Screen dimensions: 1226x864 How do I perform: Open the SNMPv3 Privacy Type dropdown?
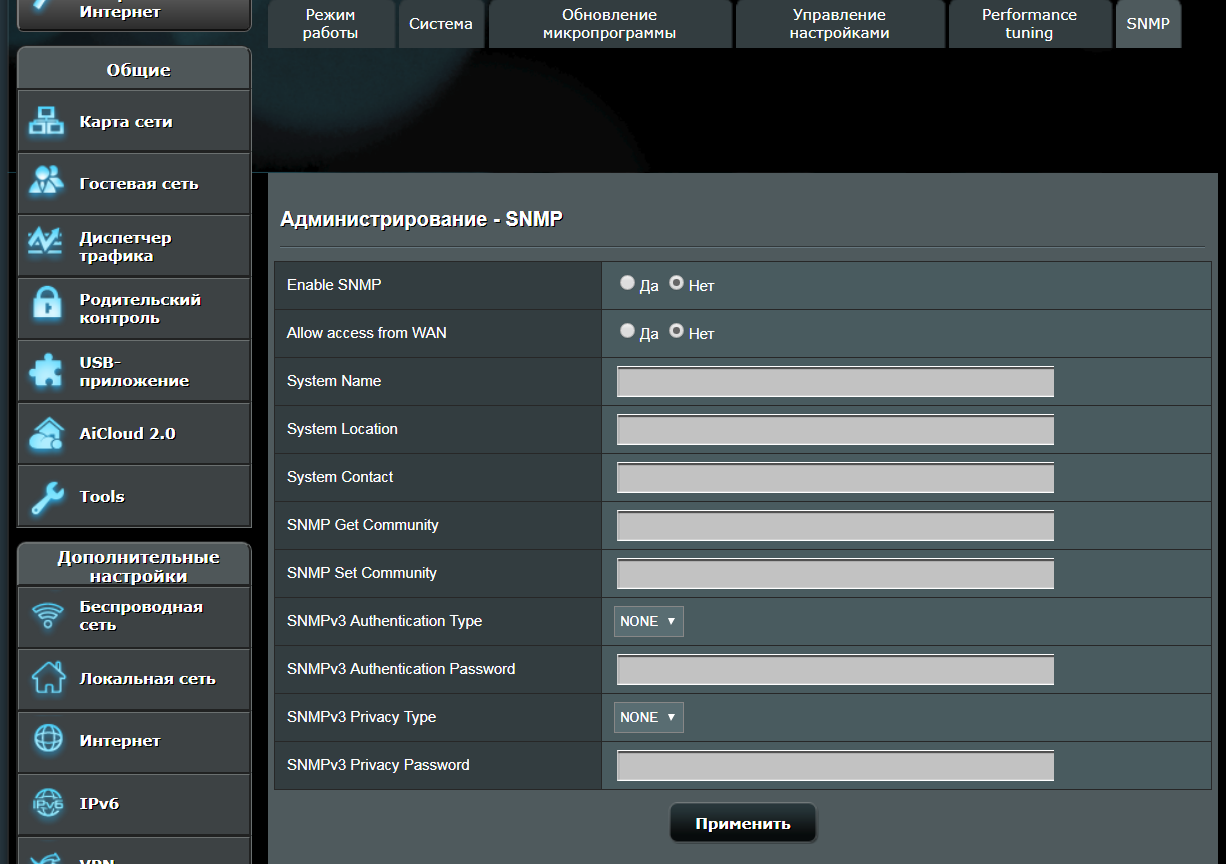click(x=648, y=717)
